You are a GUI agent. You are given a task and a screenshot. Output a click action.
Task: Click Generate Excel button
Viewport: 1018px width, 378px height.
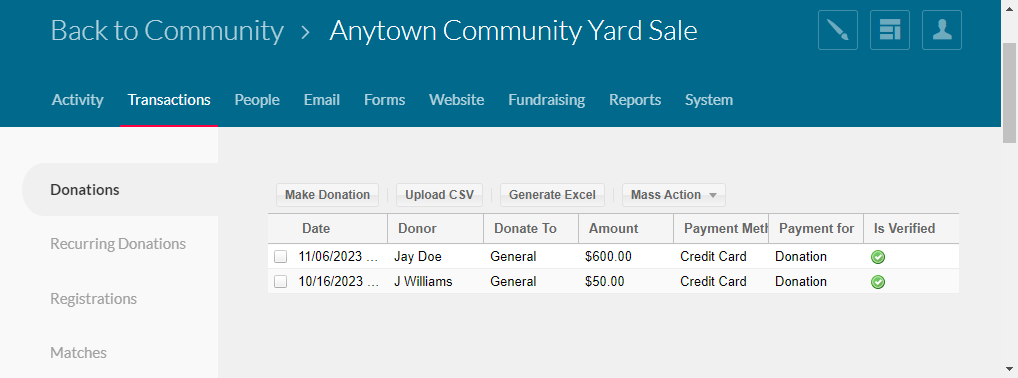pyautogui.click(x=552, y=195)
